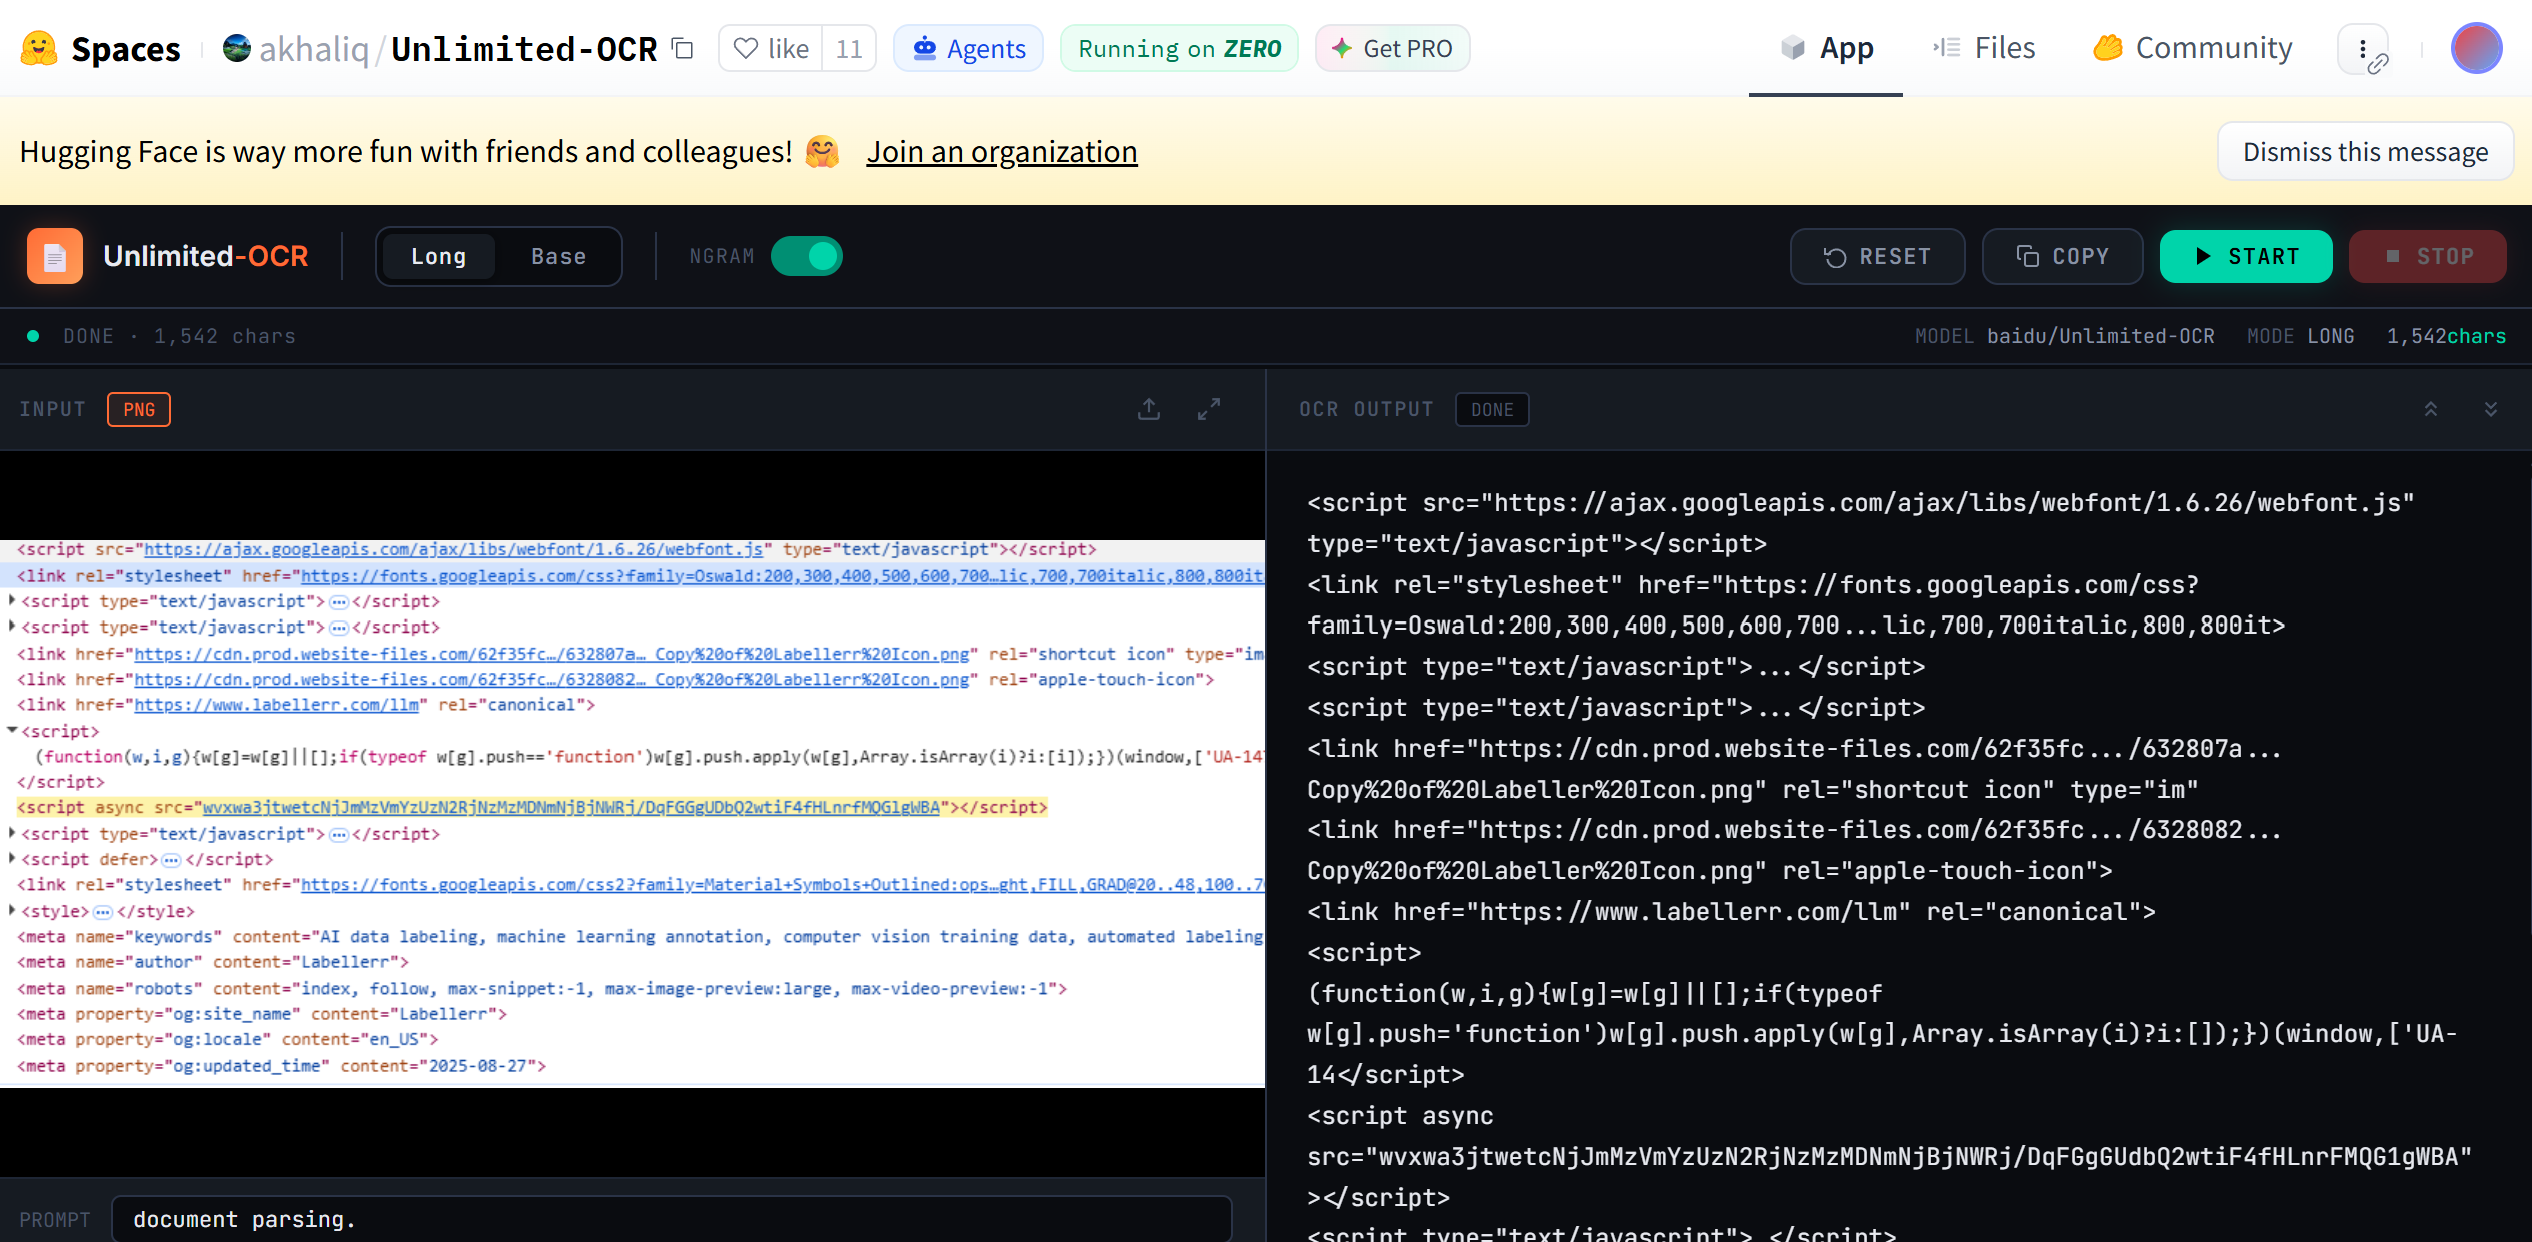Screen dimensions: 2532x1242
Task: Click the Hugging Face Spaces logo
Action: click(x=38, y=48)
